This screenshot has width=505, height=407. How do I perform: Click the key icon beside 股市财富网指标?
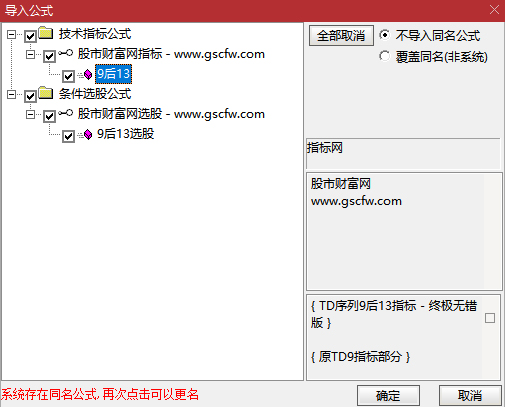tap(65, 53)
